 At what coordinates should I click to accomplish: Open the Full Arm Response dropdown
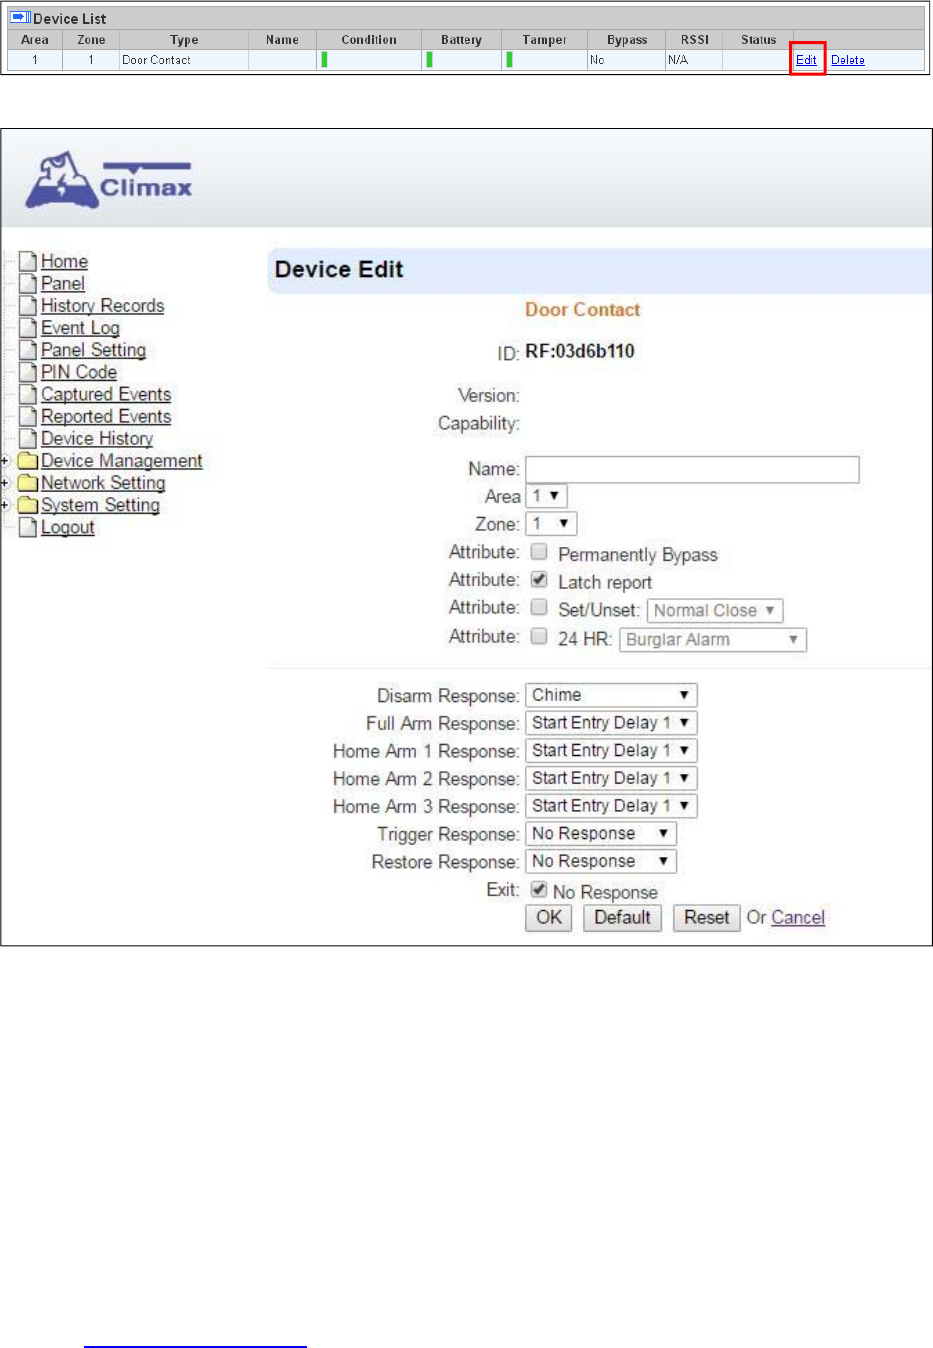pos(611,723)
